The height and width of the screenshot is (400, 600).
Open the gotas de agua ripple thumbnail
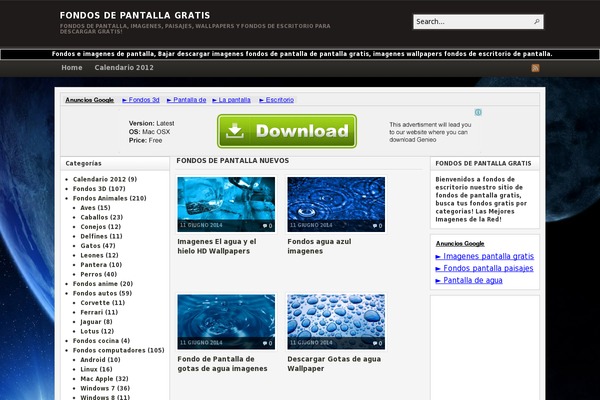pos(226,322)
